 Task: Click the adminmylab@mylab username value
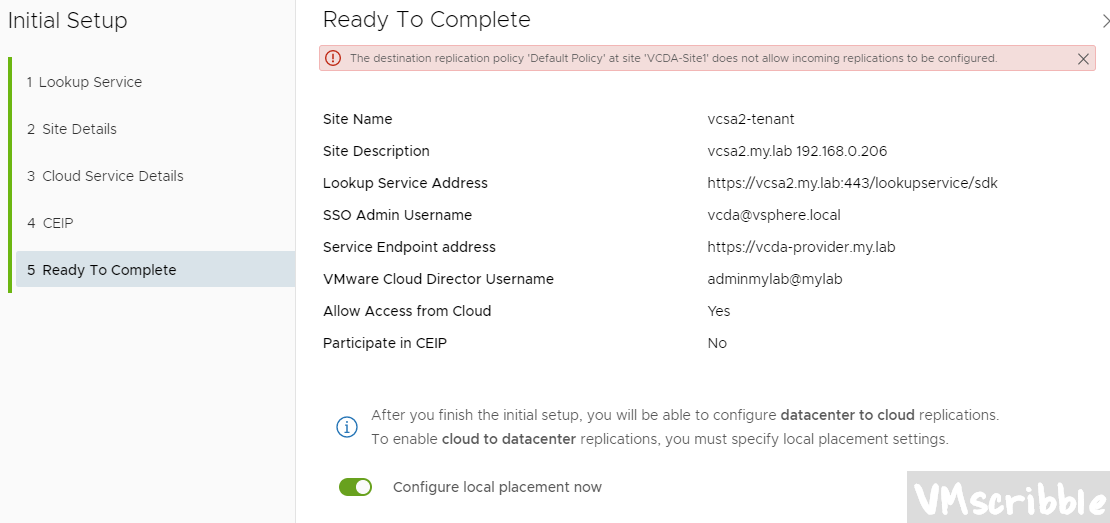(x=774, y=279)
